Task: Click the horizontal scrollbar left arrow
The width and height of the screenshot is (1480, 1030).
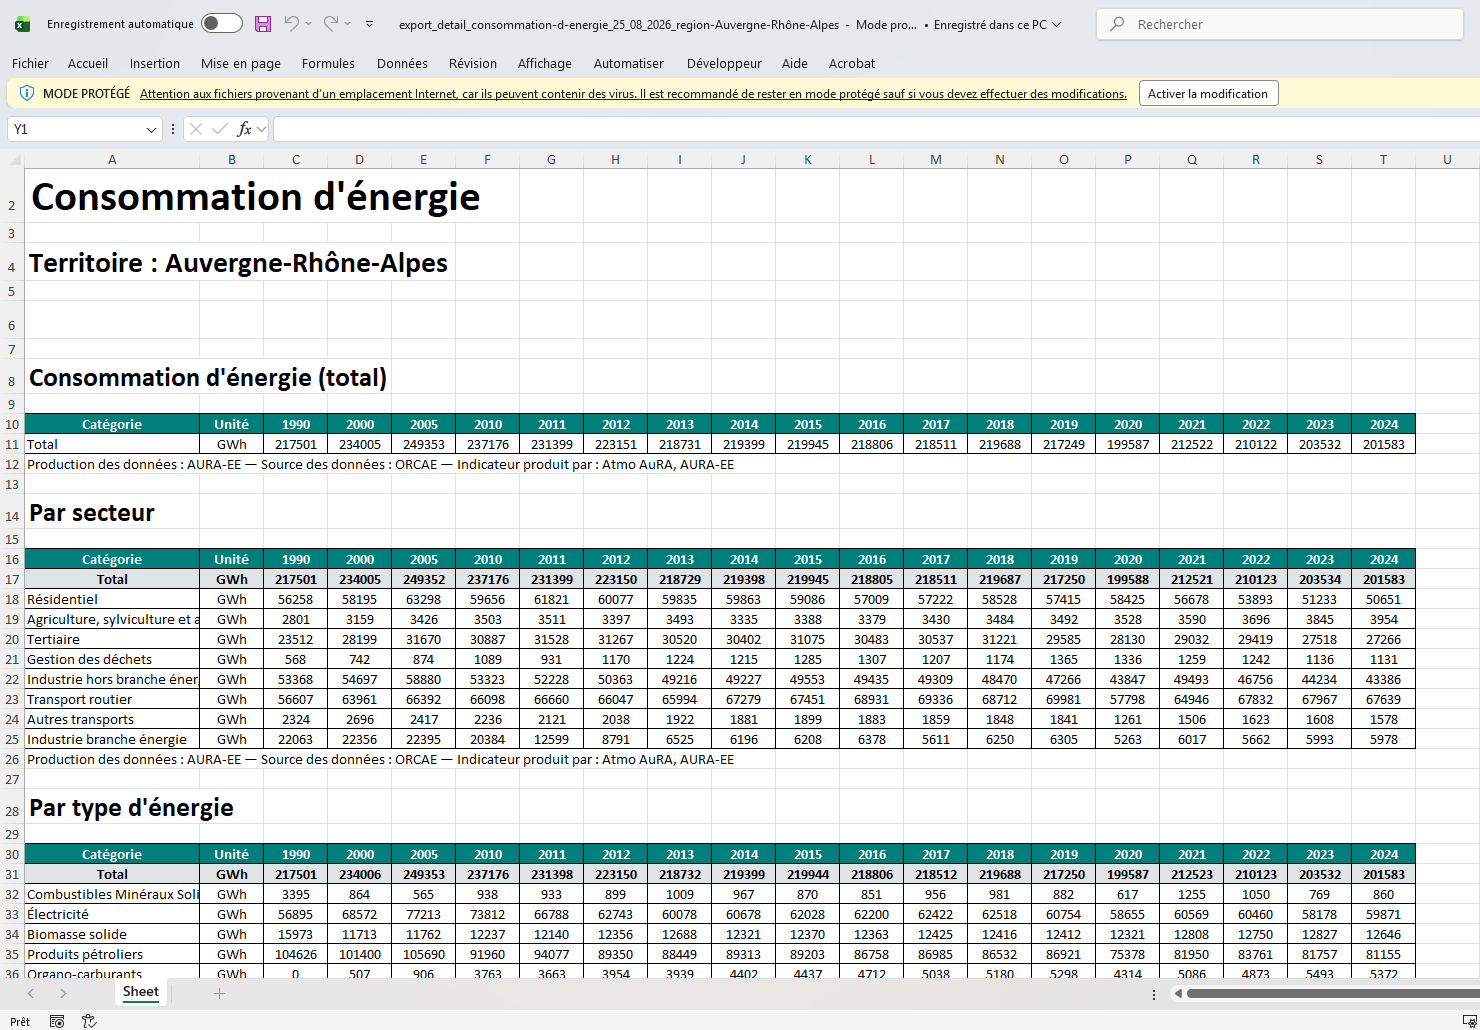Action: pos(1179,993)
